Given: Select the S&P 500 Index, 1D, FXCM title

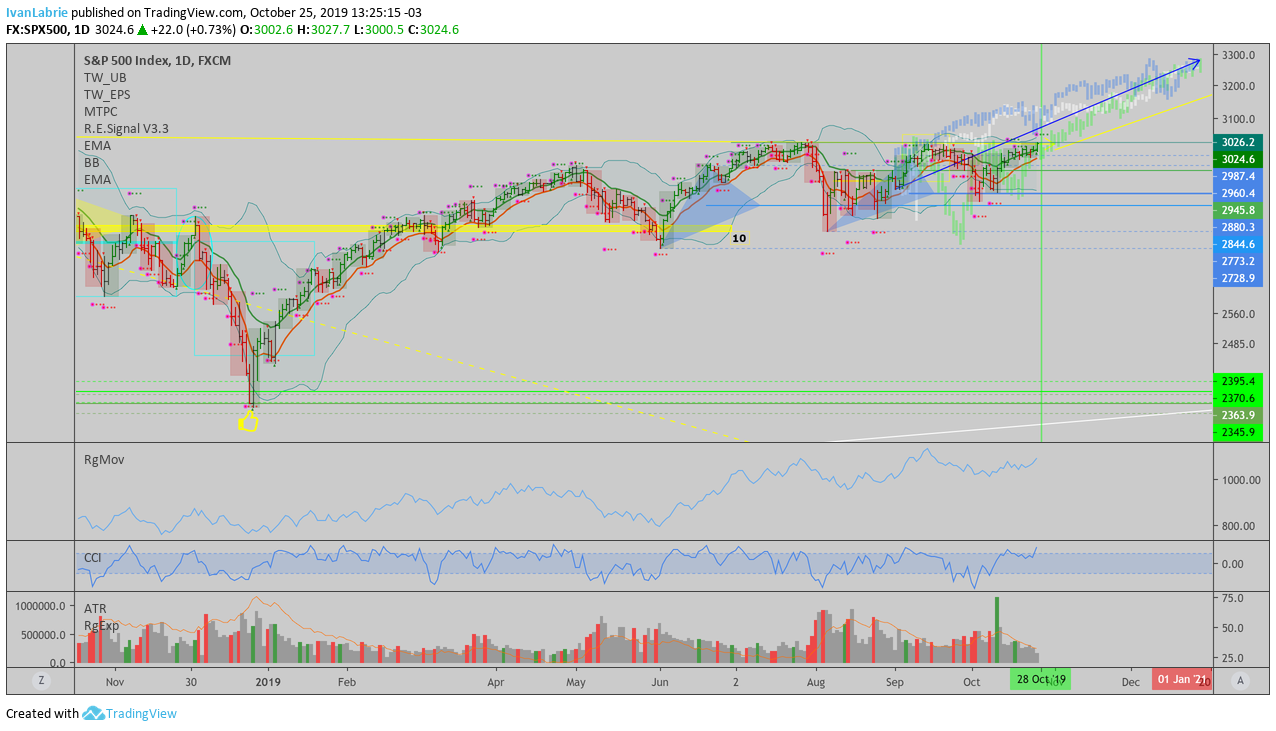Looking at the screenshot, I should click(x=157, y=61).
